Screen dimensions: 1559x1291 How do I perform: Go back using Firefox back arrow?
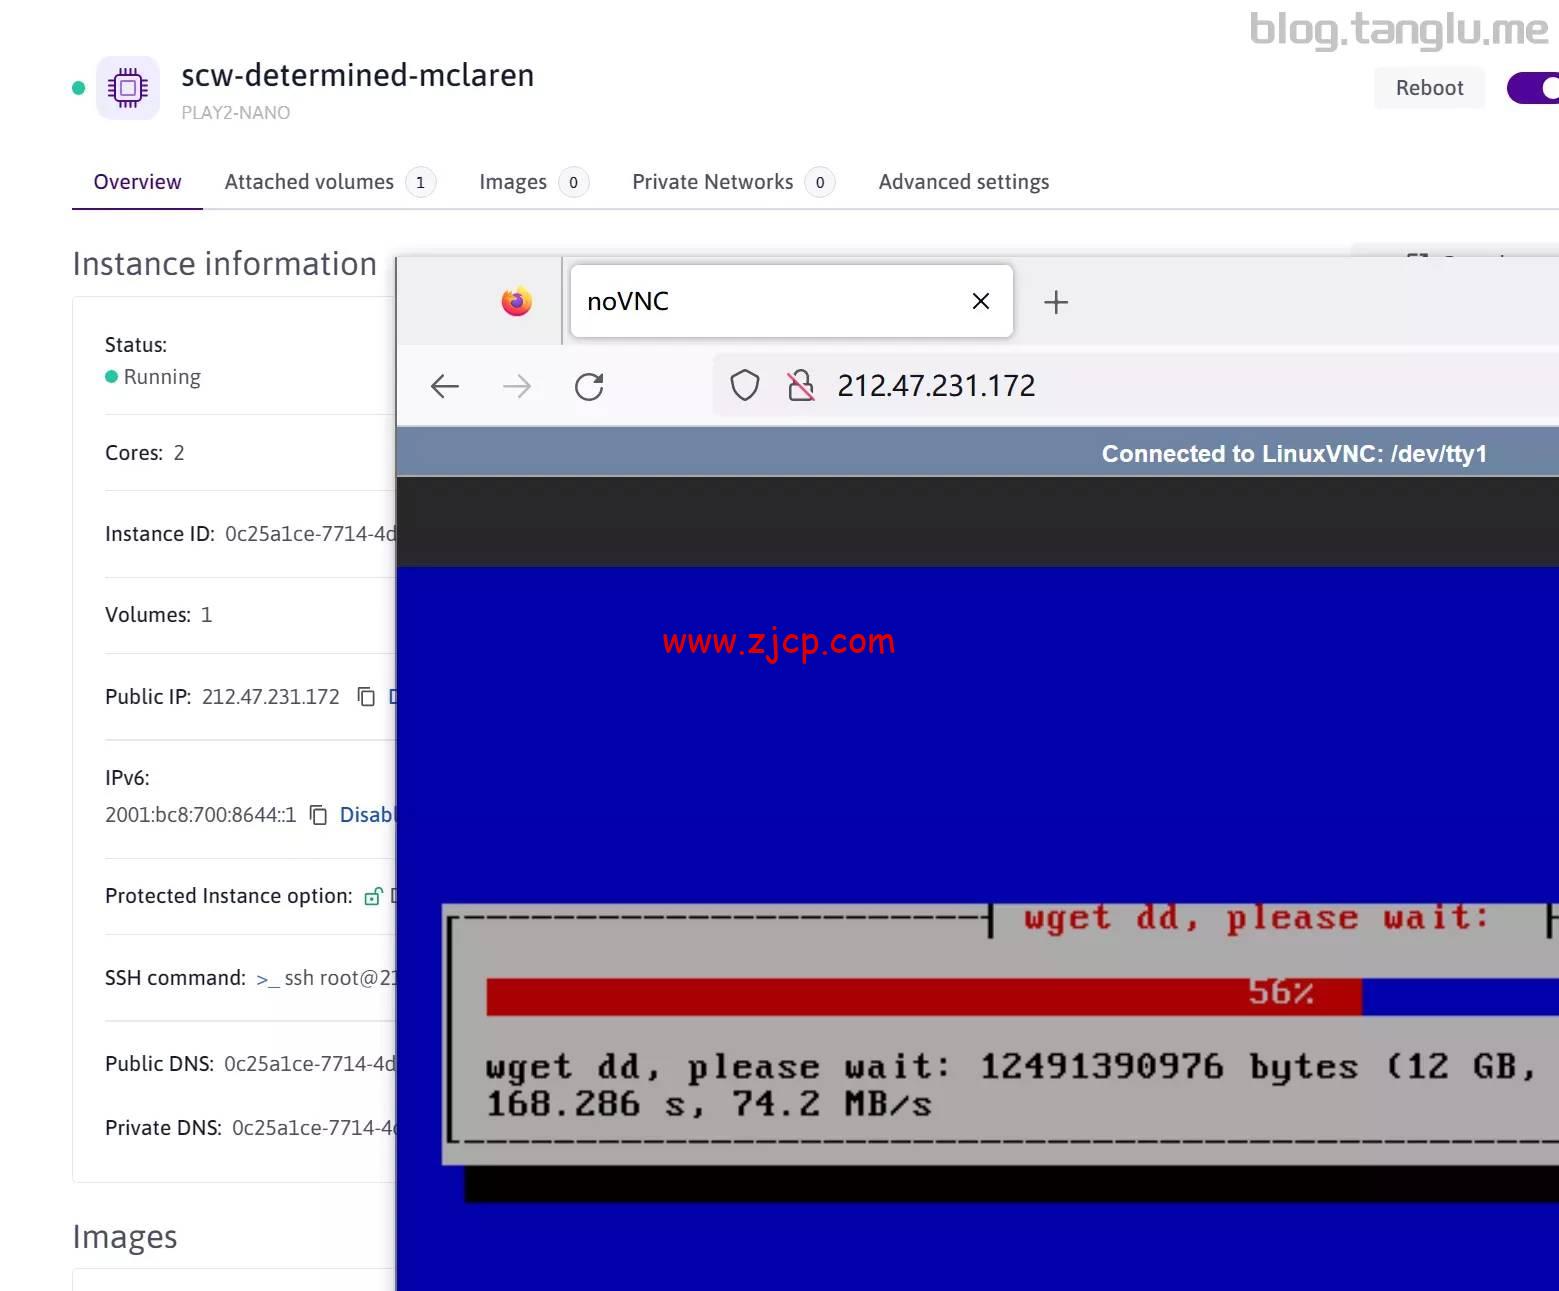[x=445, y=386]
